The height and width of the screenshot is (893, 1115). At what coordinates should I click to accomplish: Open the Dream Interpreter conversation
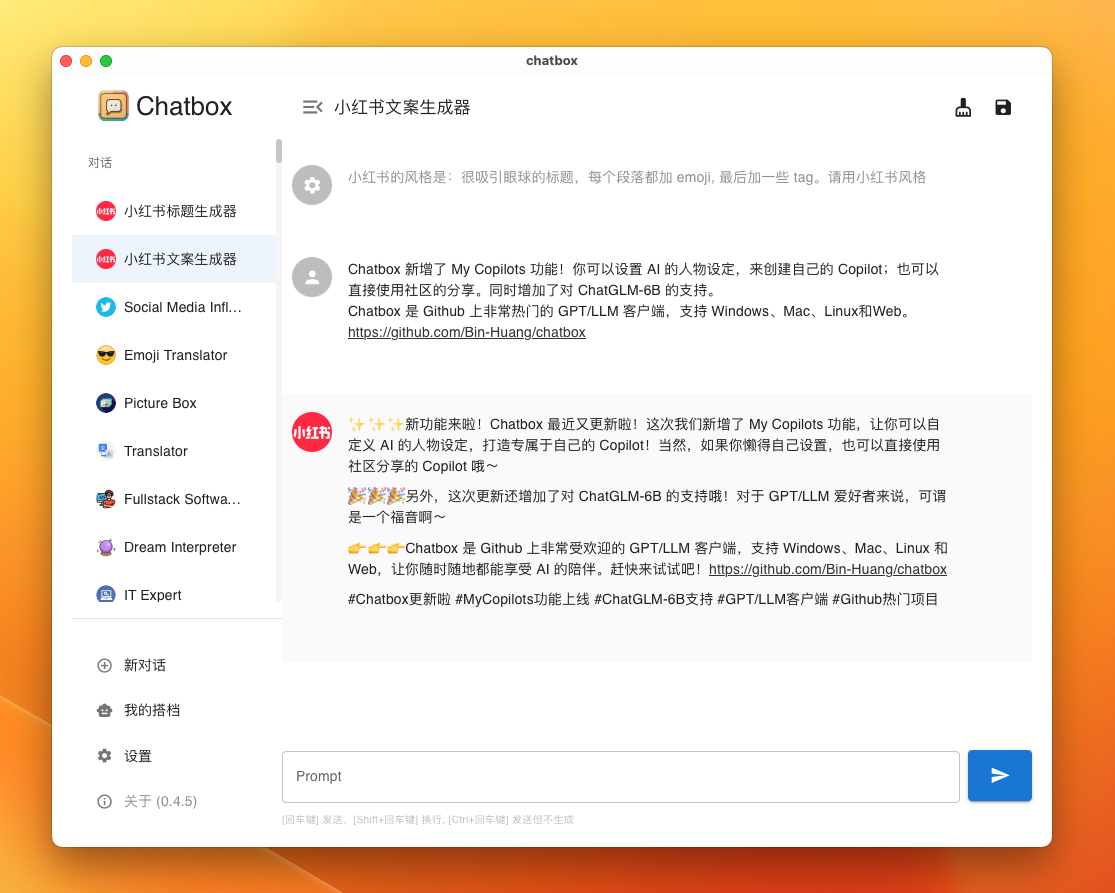(x=174, y=547)
